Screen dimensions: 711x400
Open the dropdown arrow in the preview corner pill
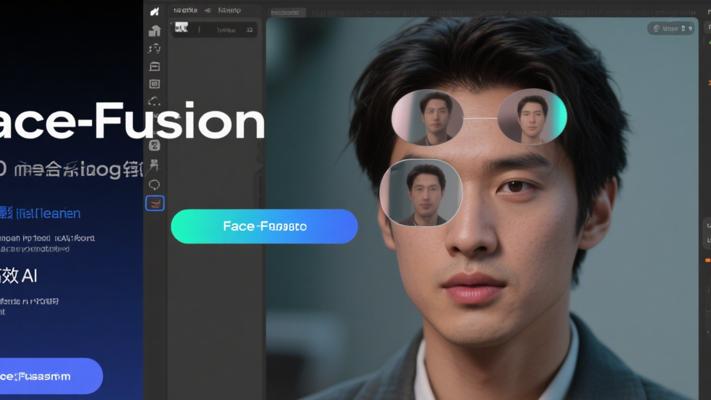coord(690,29)
